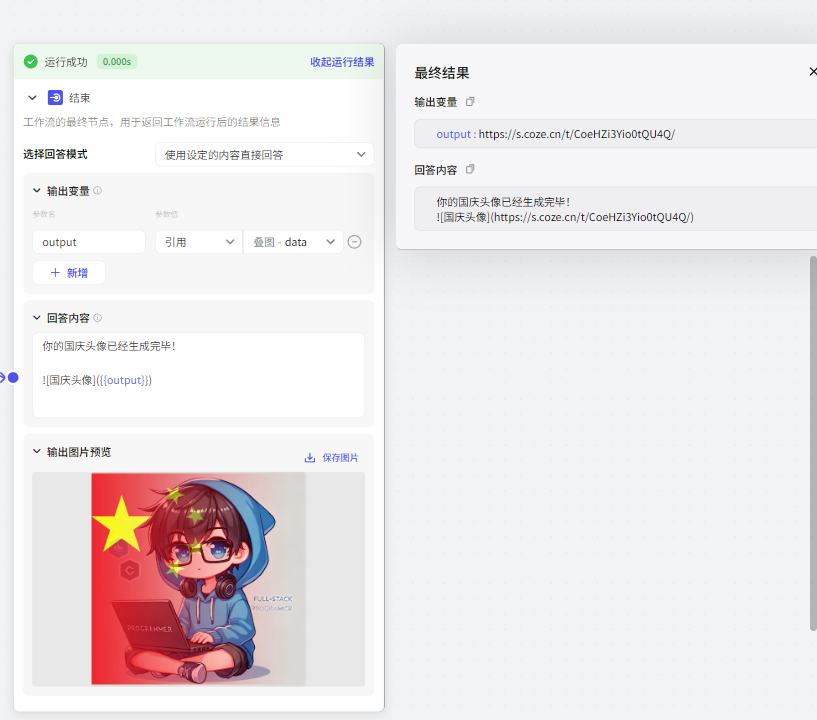
Task: Click inside the 回答内容 text editor
Action: [199, 375]
